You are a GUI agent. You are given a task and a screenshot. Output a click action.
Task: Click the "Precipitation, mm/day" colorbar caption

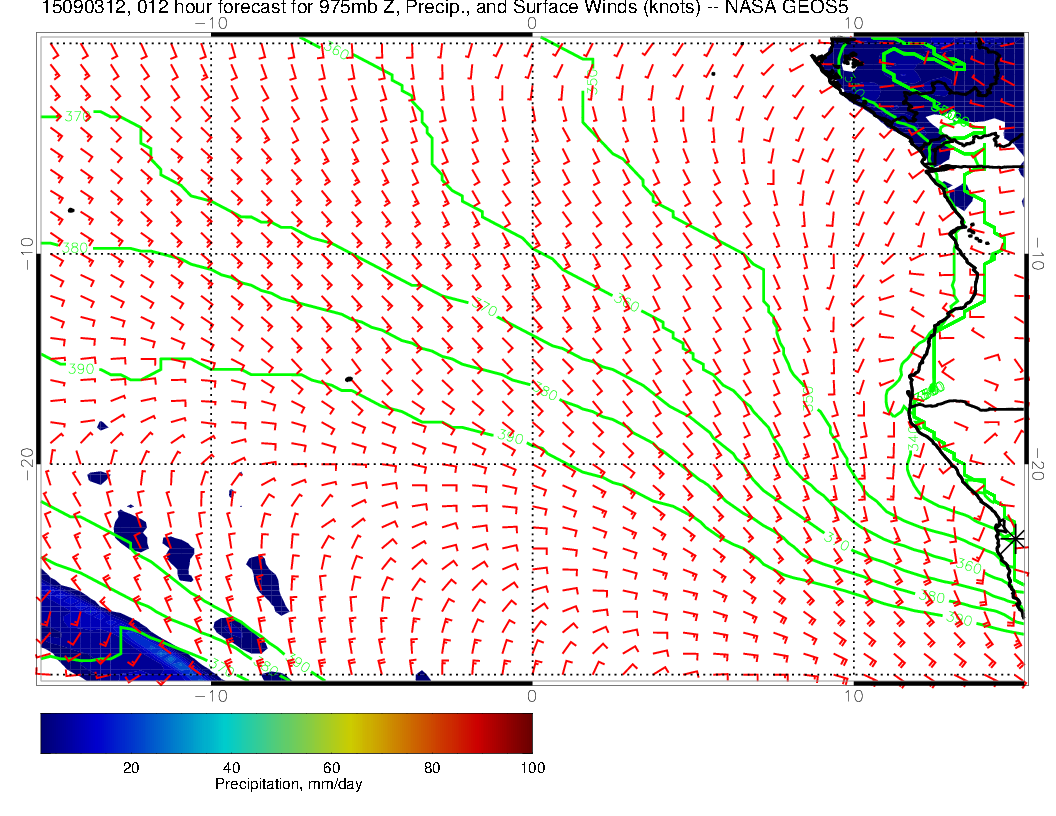coord(289,785)
